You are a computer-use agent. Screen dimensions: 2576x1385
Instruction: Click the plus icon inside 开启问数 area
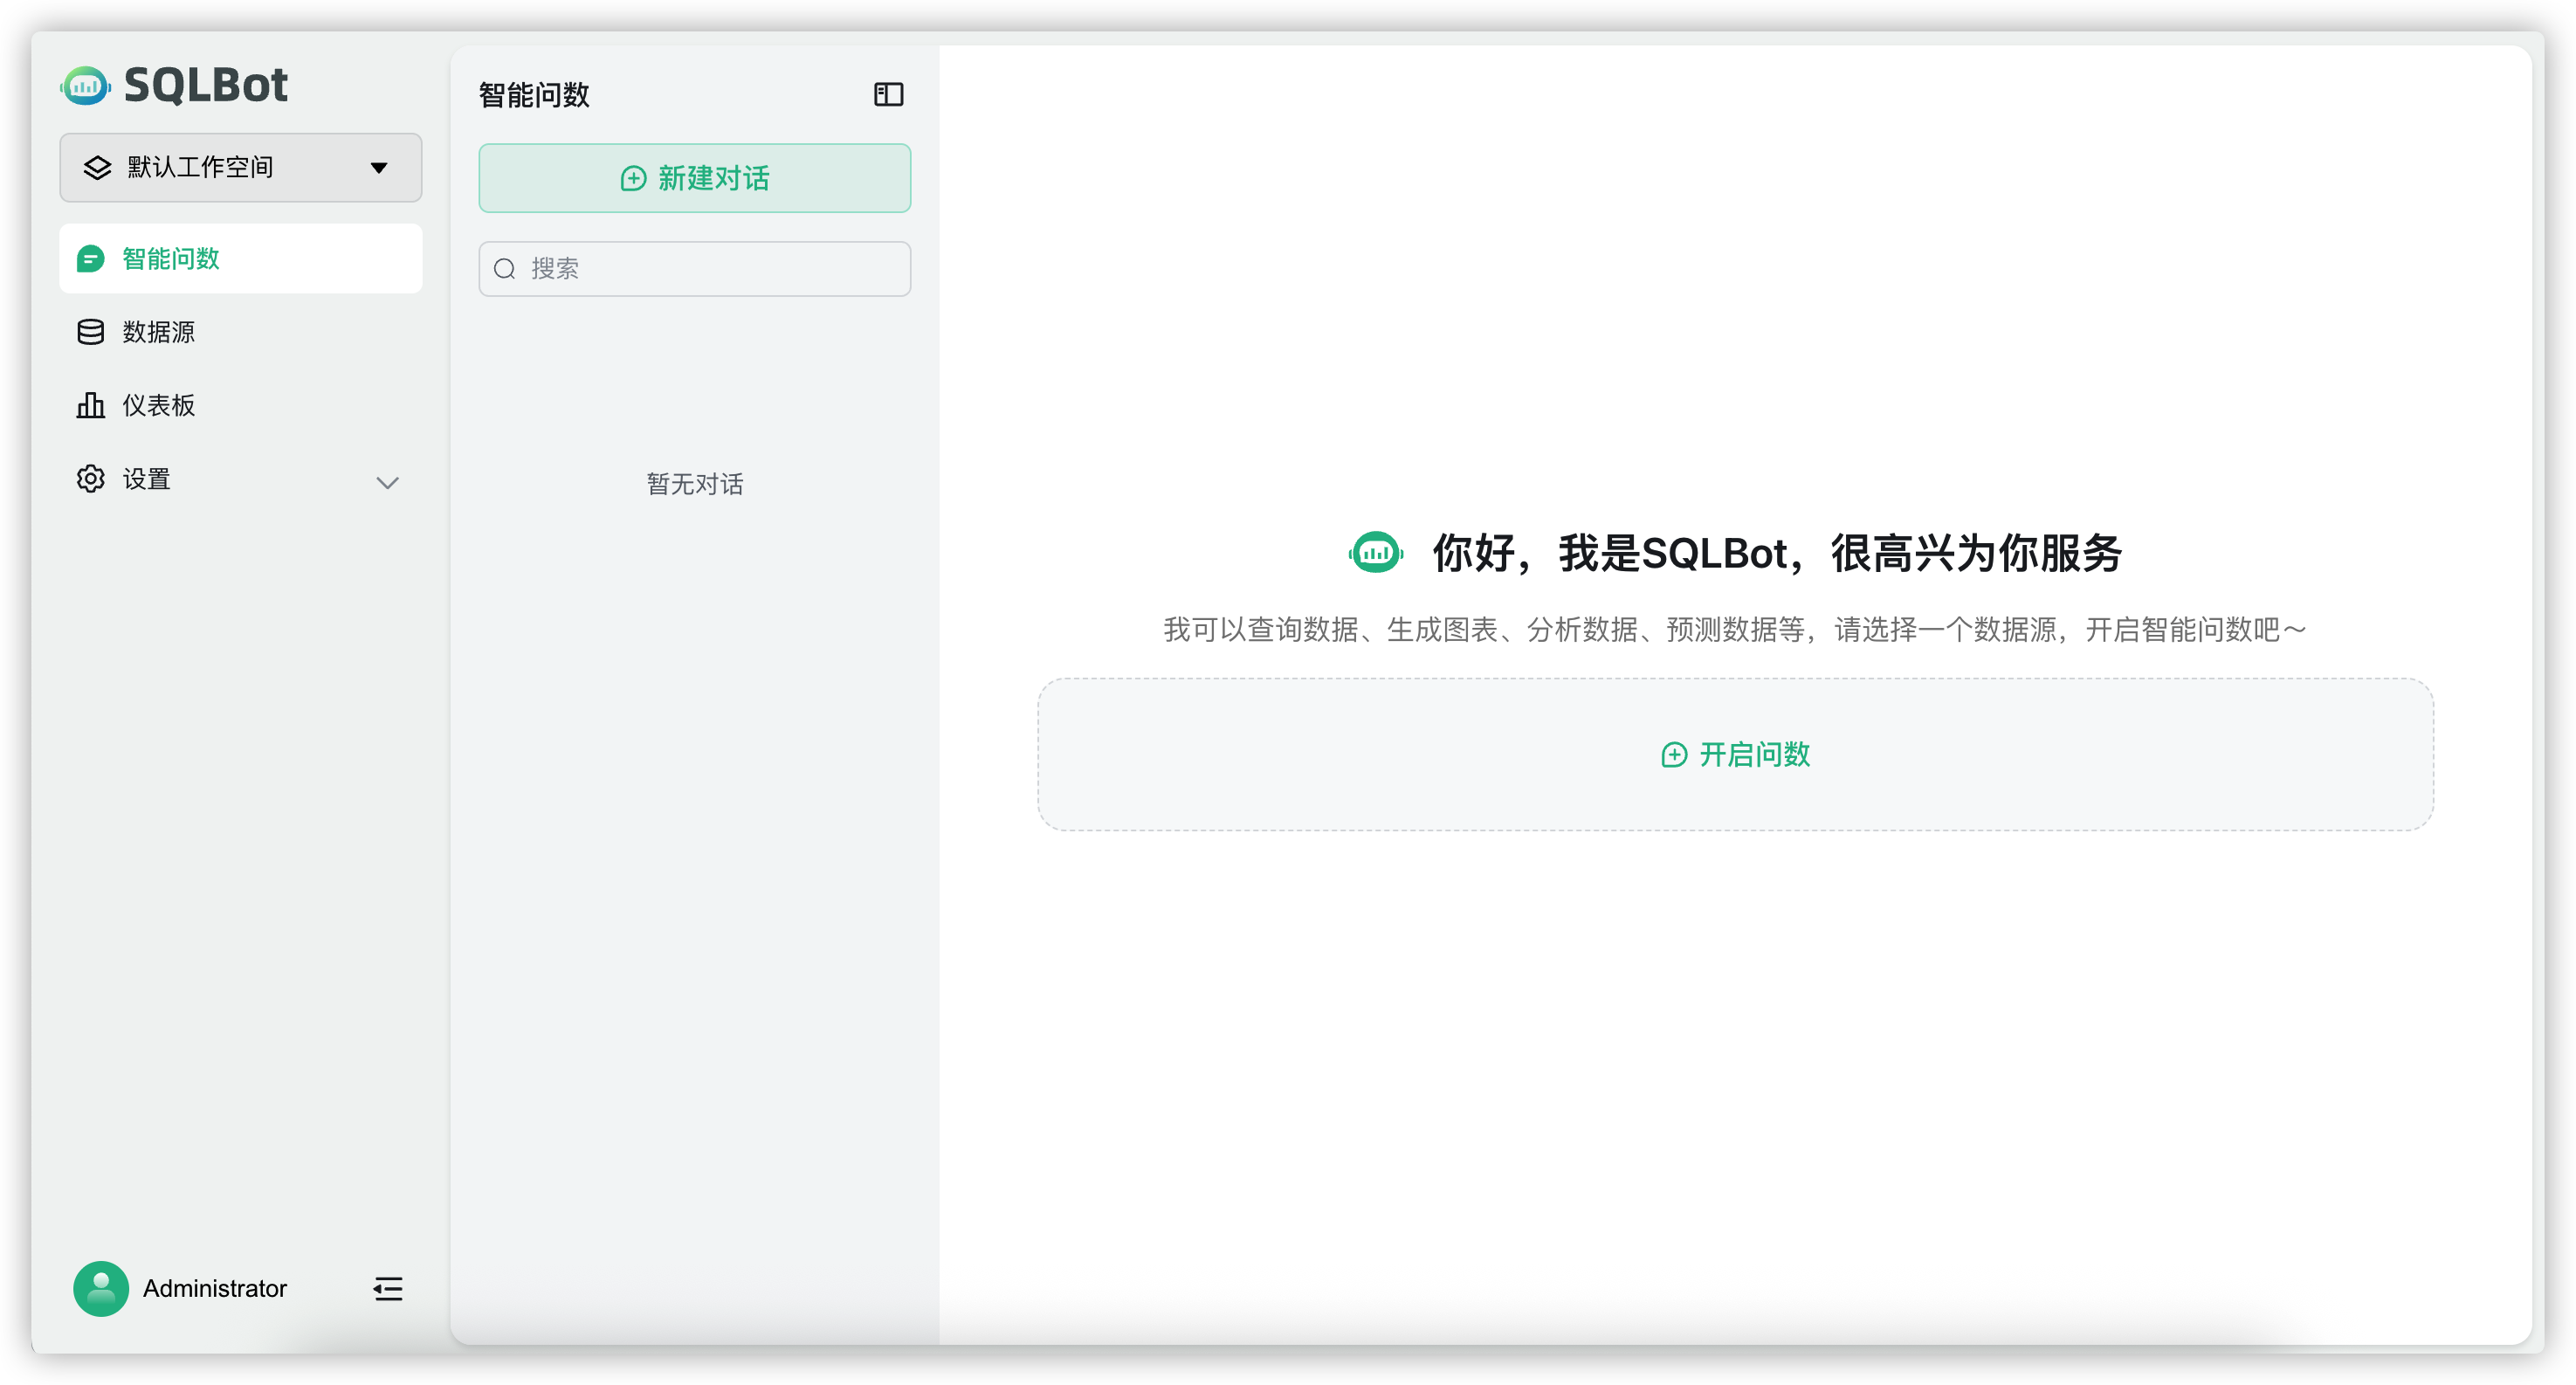pyautogui.click(x=1672, y=755)
